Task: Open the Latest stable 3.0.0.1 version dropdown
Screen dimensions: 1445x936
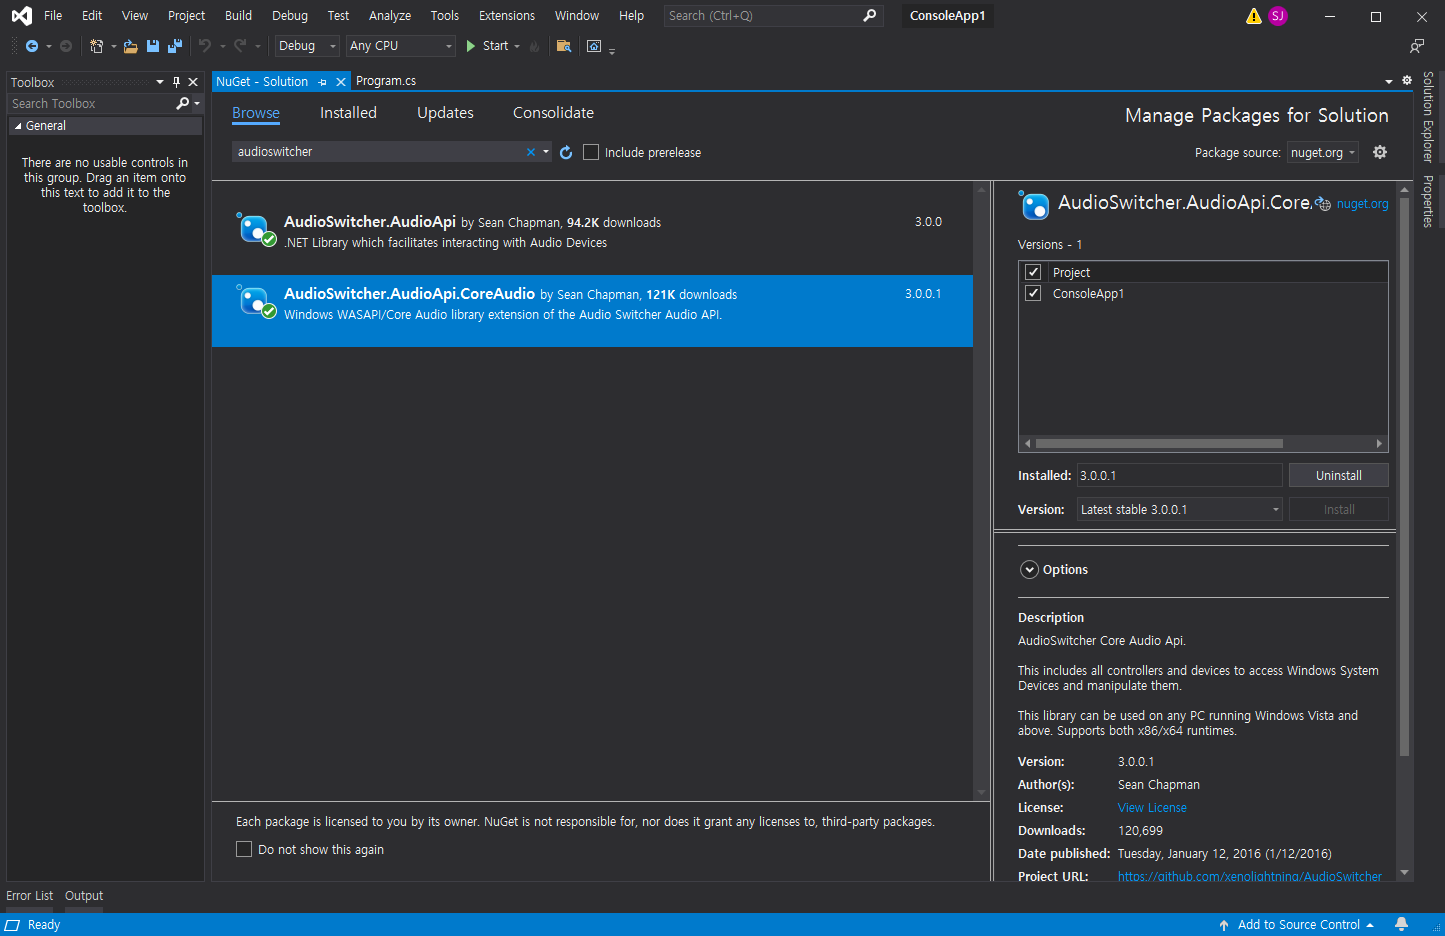Action: [1180, 510]
